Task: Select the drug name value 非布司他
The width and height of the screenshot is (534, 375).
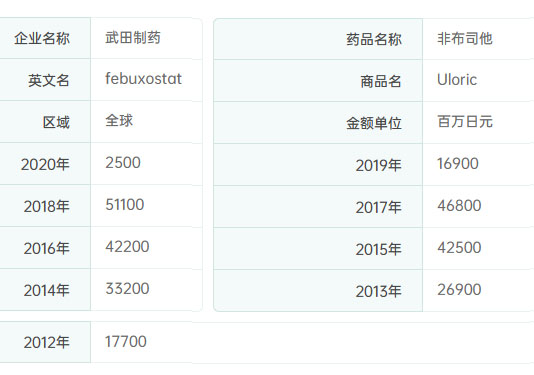Action: 465,39
